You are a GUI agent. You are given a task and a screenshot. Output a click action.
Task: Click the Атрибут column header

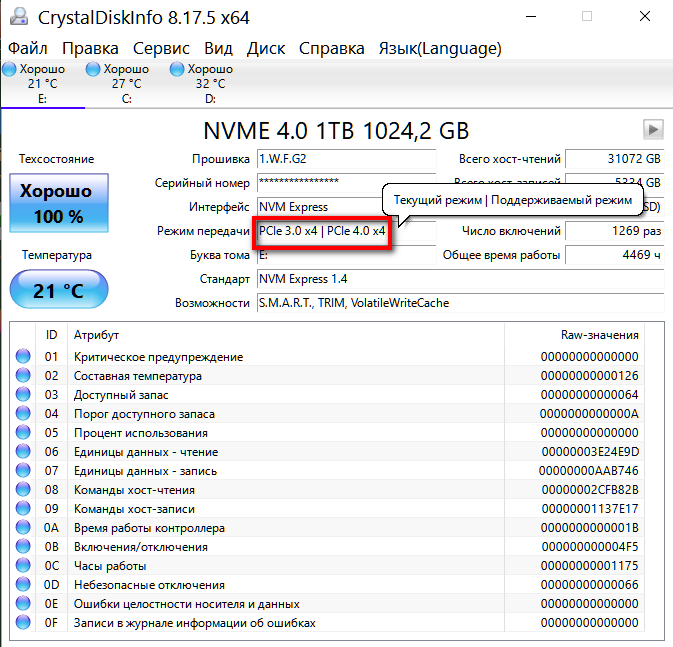coord(286,335)
